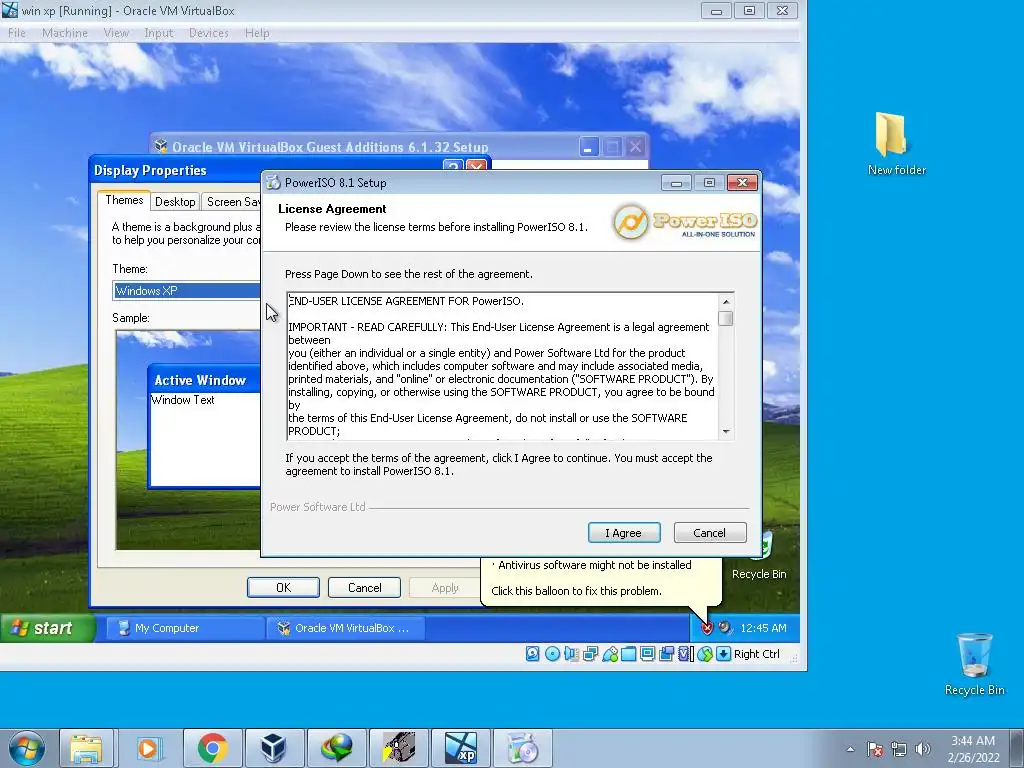Switch to the Screen Saver tab
This screenshot has width=1024, height=768.
[x=231, y=202]
